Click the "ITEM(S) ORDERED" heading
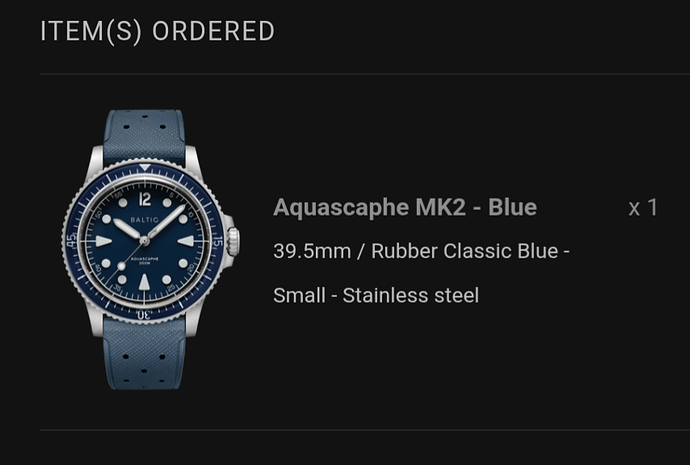 tap(157, 31)
